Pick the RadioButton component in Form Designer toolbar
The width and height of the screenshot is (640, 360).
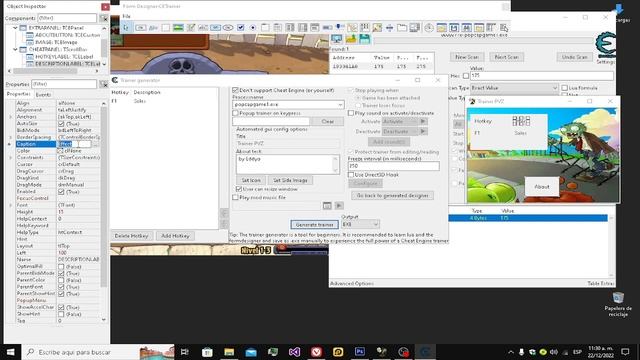coord(253,27)
